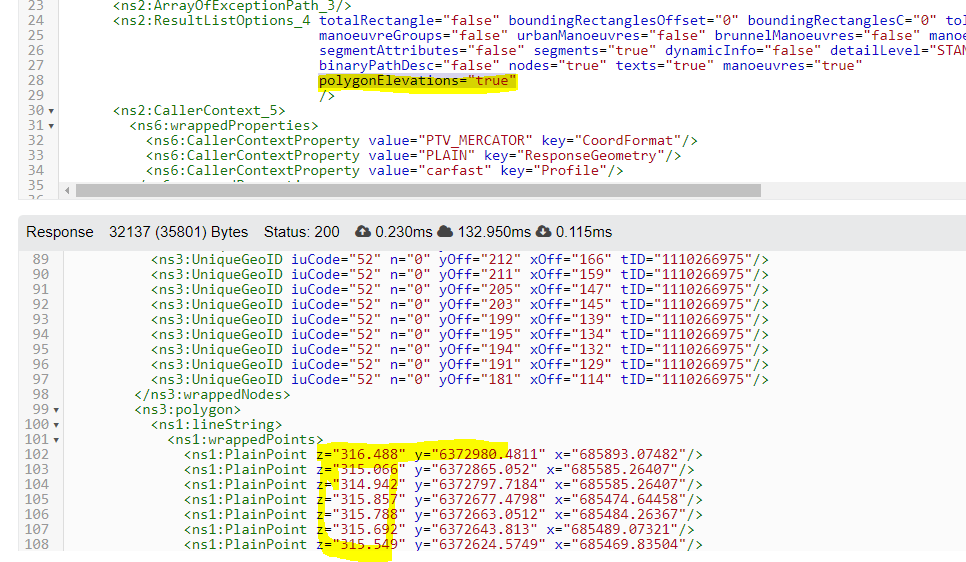The image size is (966, 562).
Task: Click the z="316.488" value on line 102
Action: (360, 454)
